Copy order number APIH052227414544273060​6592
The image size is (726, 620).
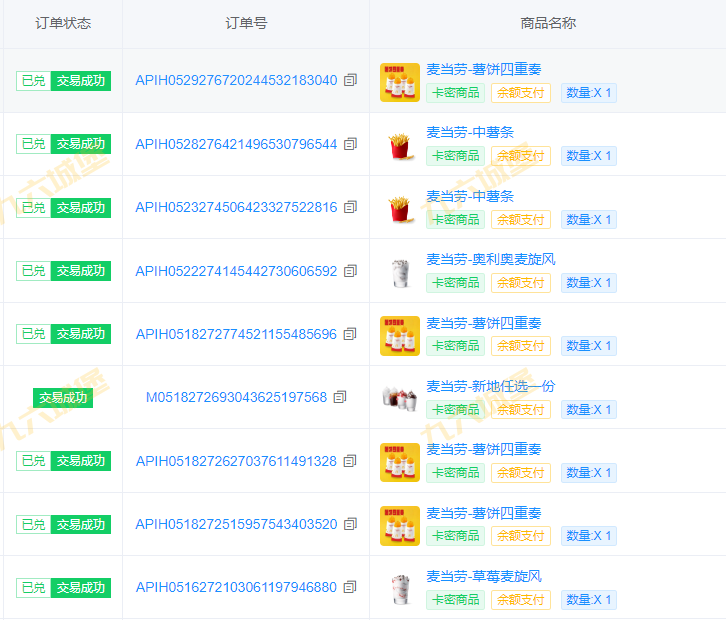pos(350,271)
